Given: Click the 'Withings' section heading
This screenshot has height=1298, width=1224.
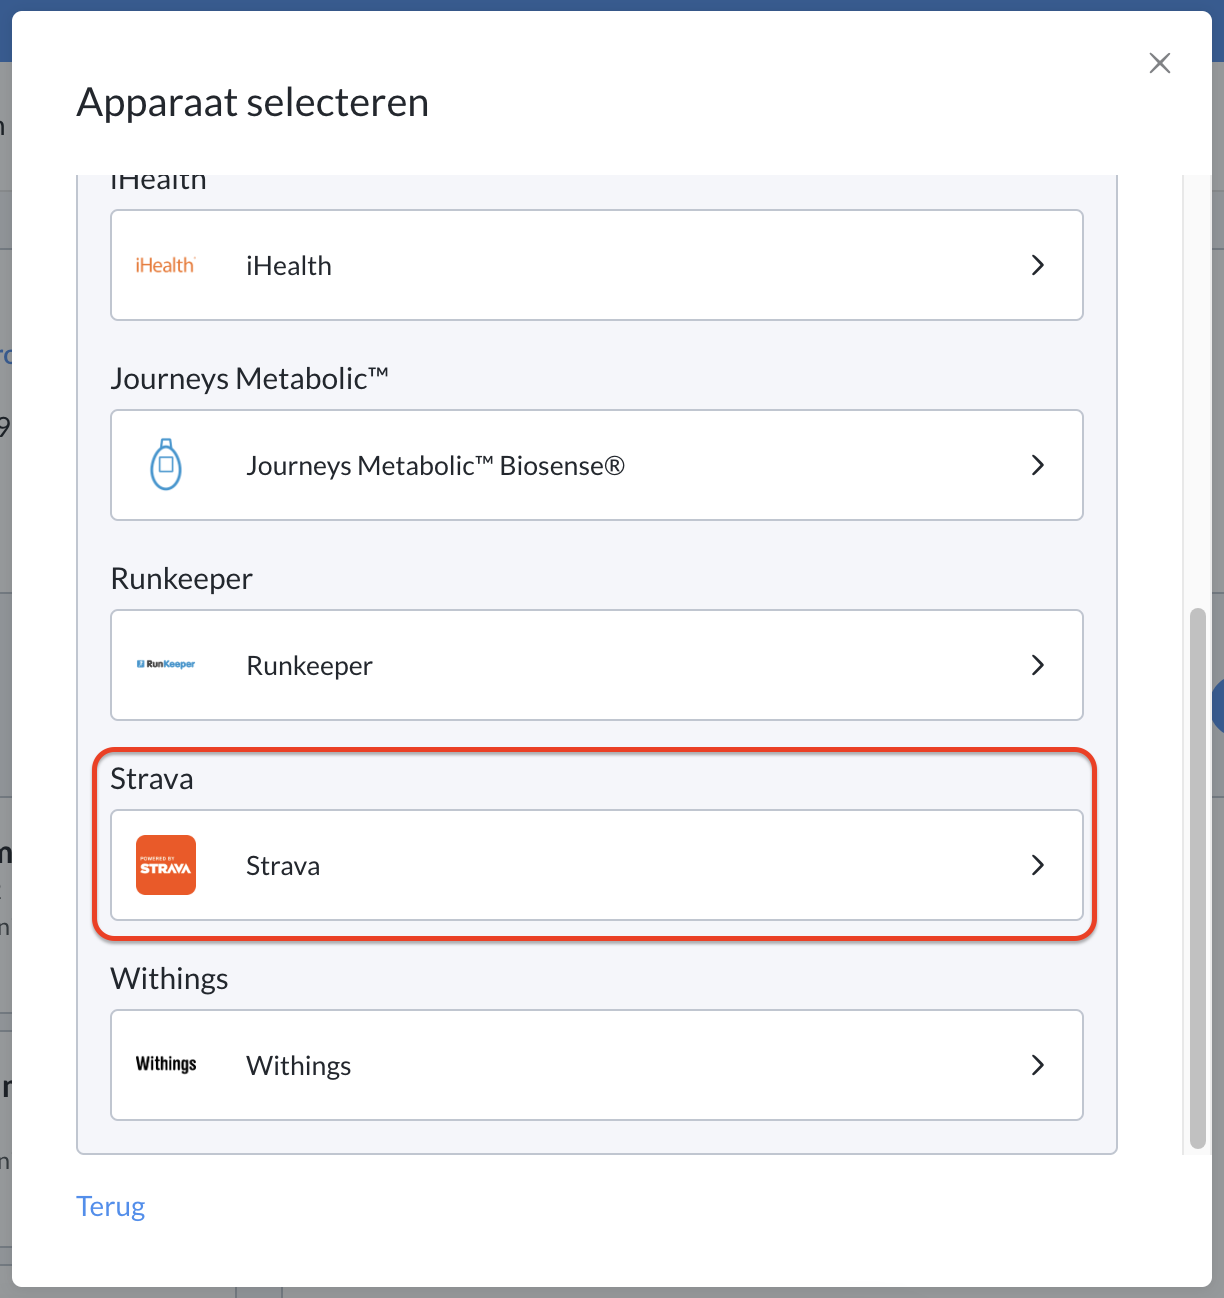Looking at the screenshot, I should tap(170, 979).
